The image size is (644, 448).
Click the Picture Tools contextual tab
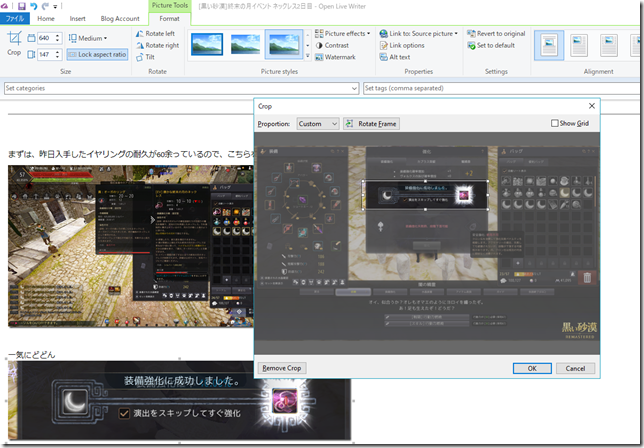coord(170,5)
